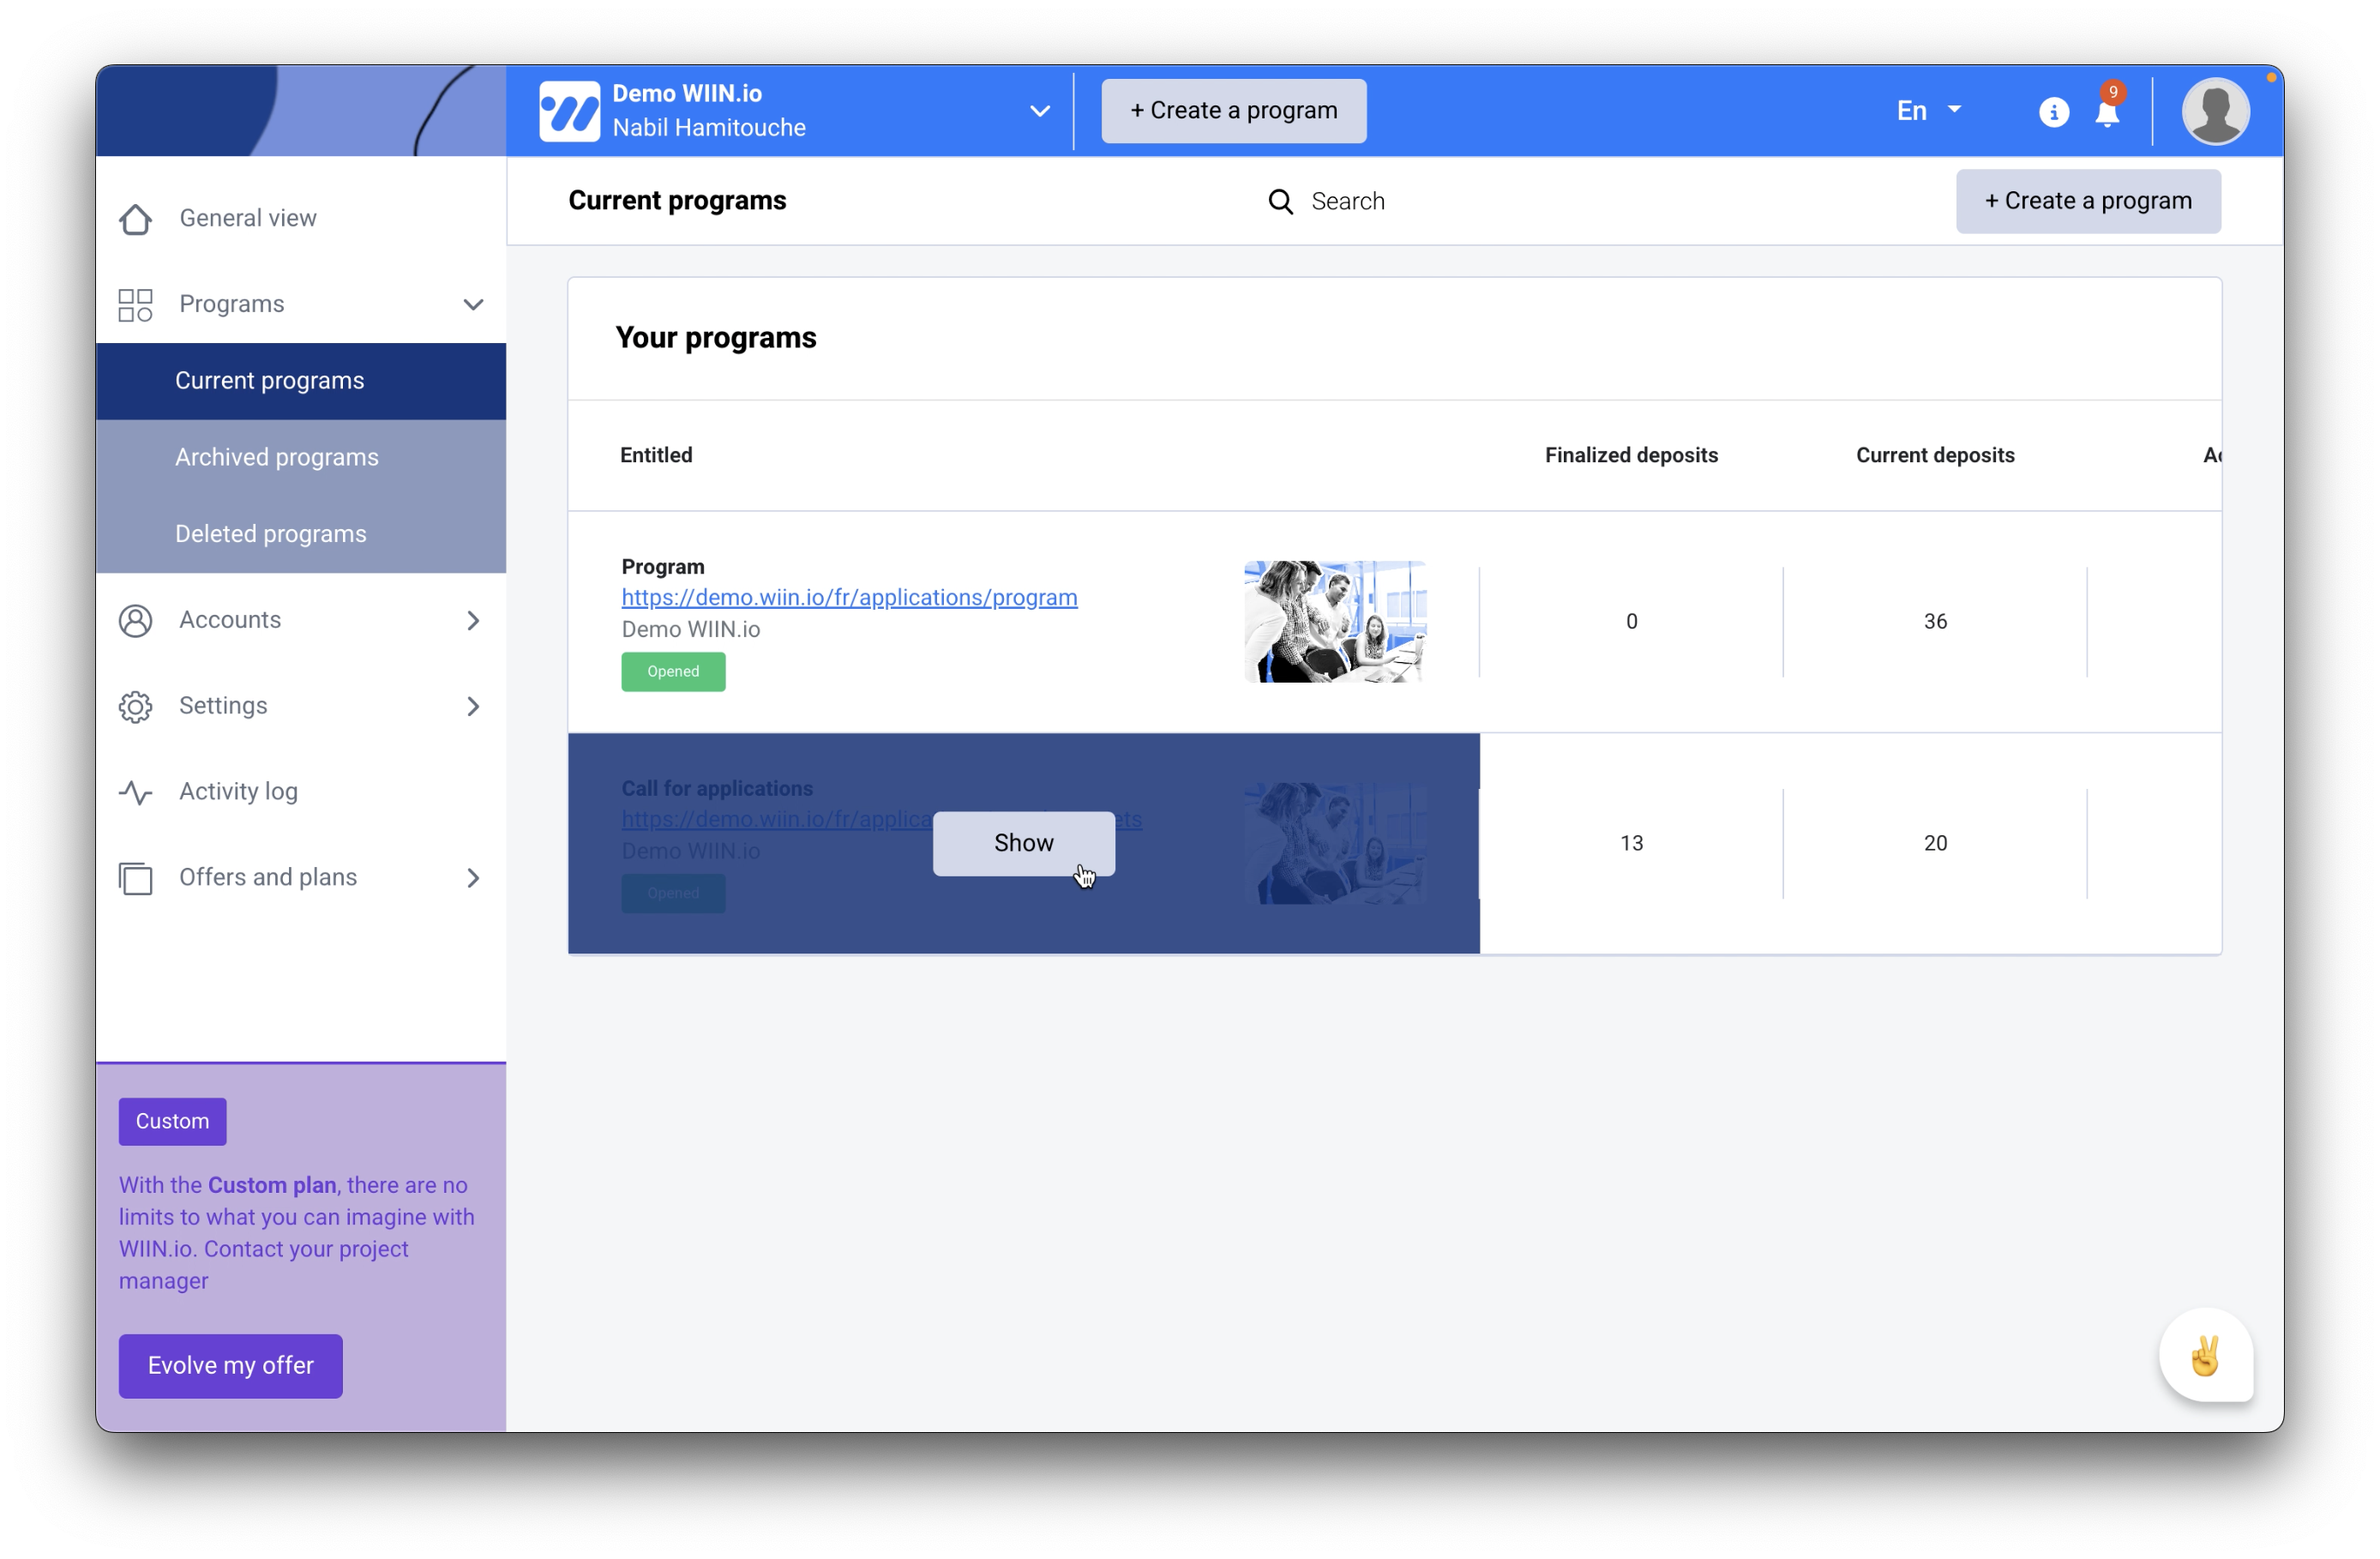2380x1559 pixels.
Task: Open the demo.wiin.io/fr/applications/program link
Action: (x=849, y=598)
